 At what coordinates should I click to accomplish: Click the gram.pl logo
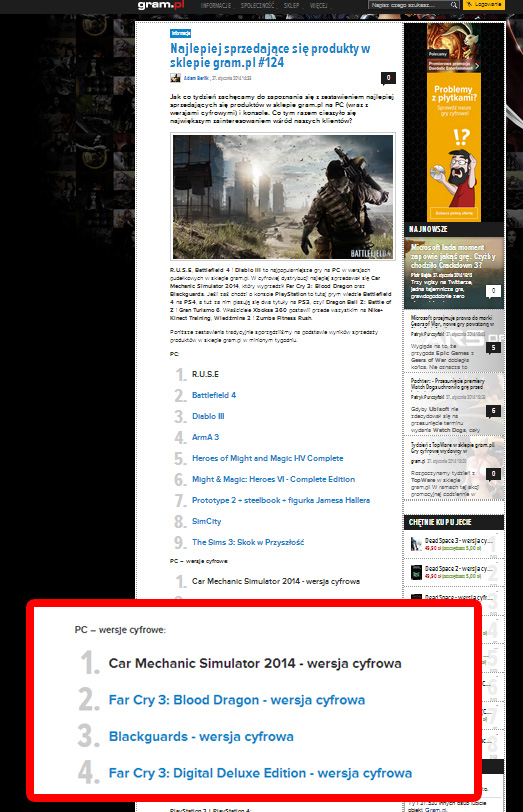pyautogui.click(x=161, y=5)
